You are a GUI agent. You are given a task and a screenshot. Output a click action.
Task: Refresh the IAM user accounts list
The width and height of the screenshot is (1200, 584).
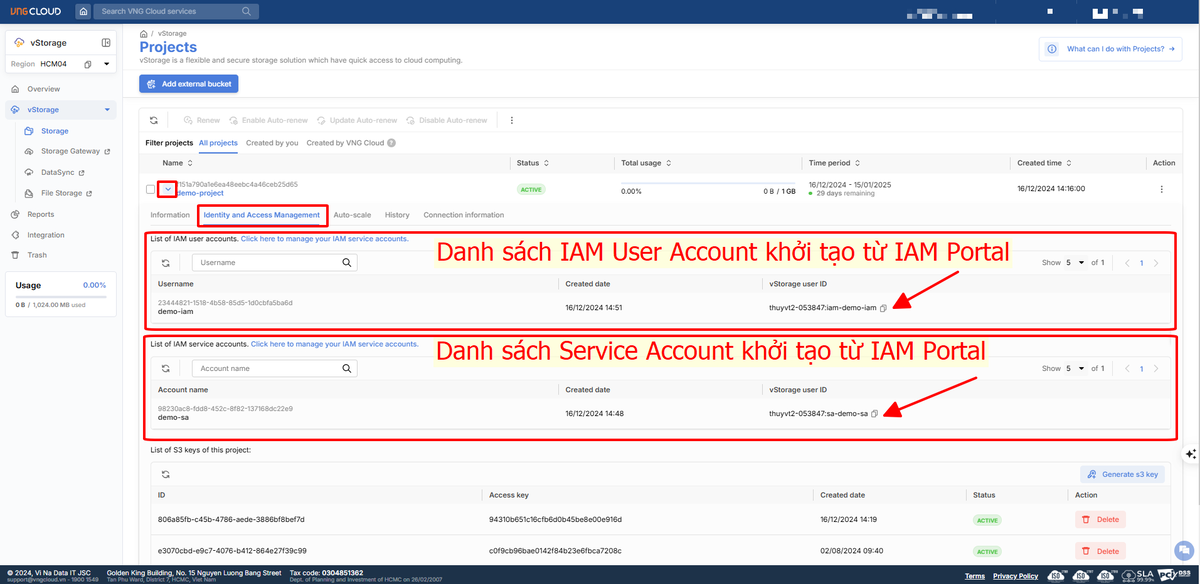[x=165, y=263]
